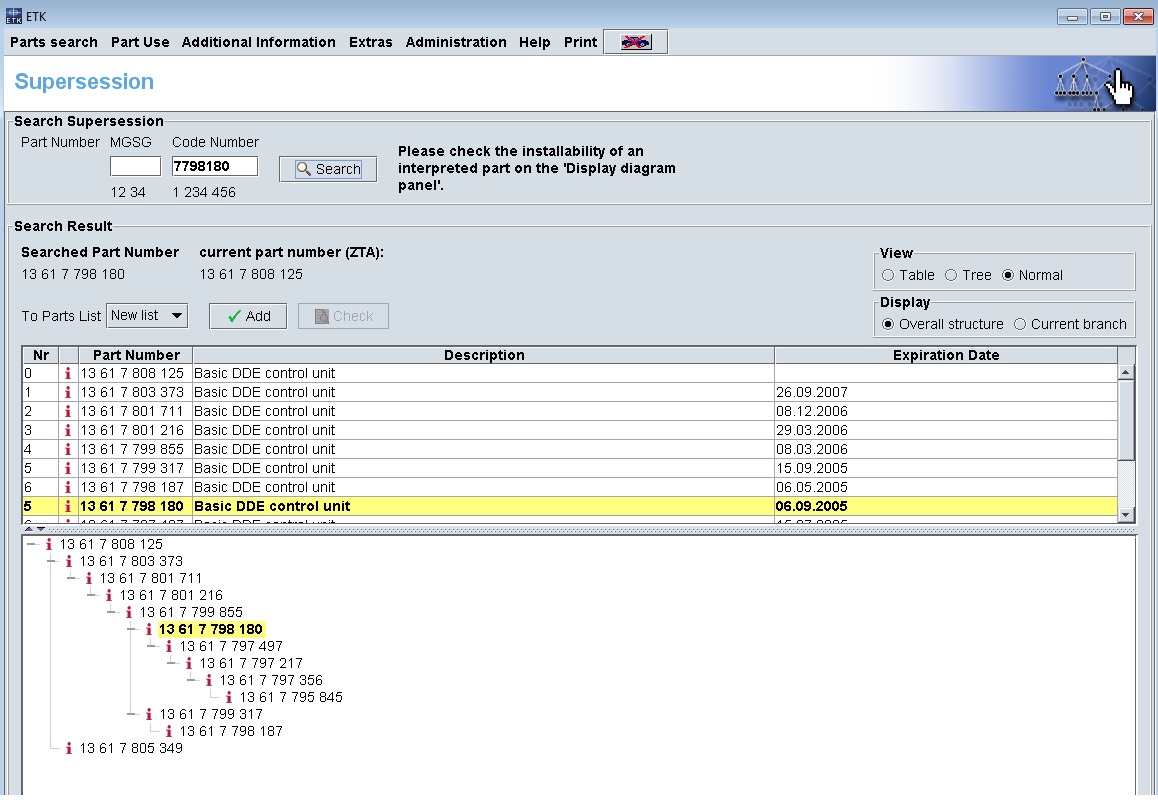
Task: Collapse the 13 61 7 799 317 tree node
Action: 131,714
